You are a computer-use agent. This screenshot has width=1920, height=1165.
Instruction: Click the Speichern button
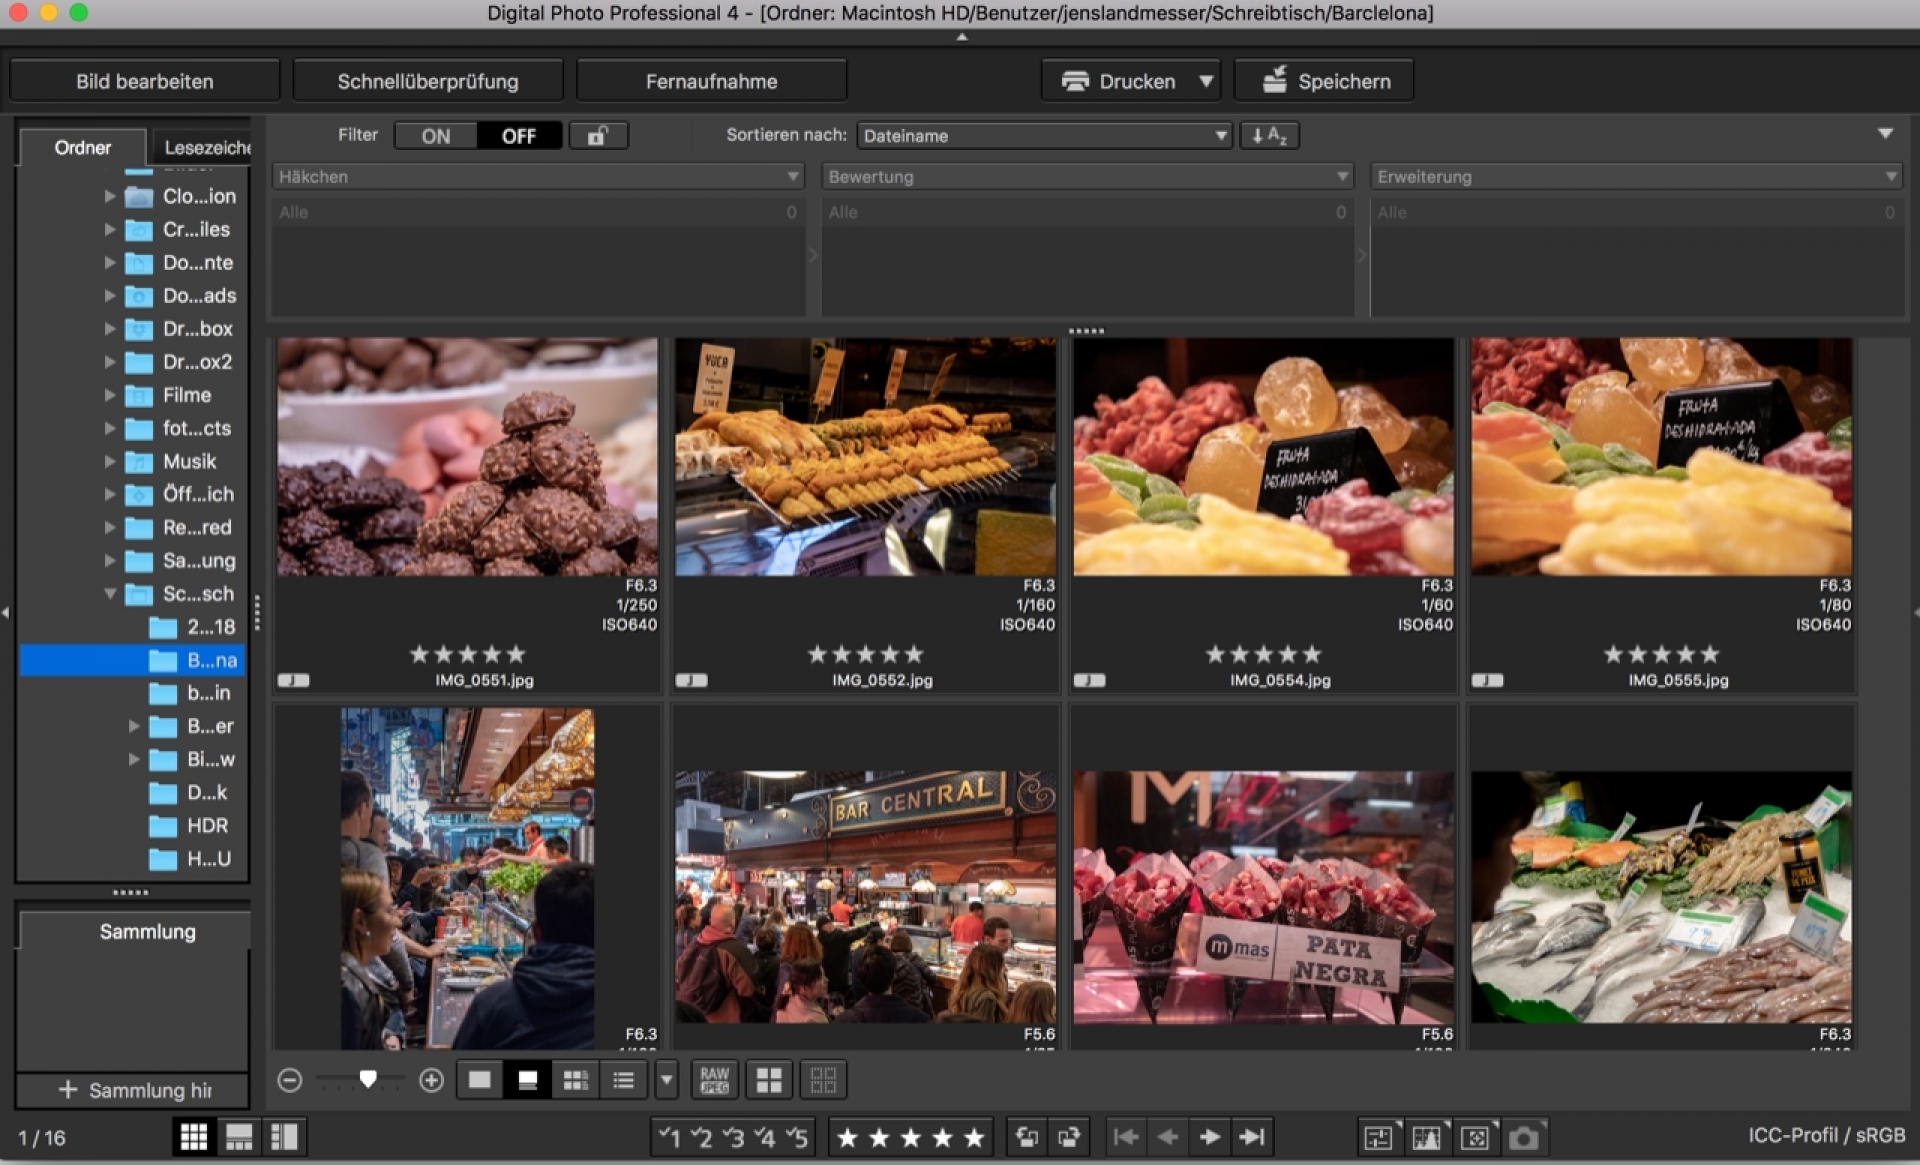[1325, 81]
